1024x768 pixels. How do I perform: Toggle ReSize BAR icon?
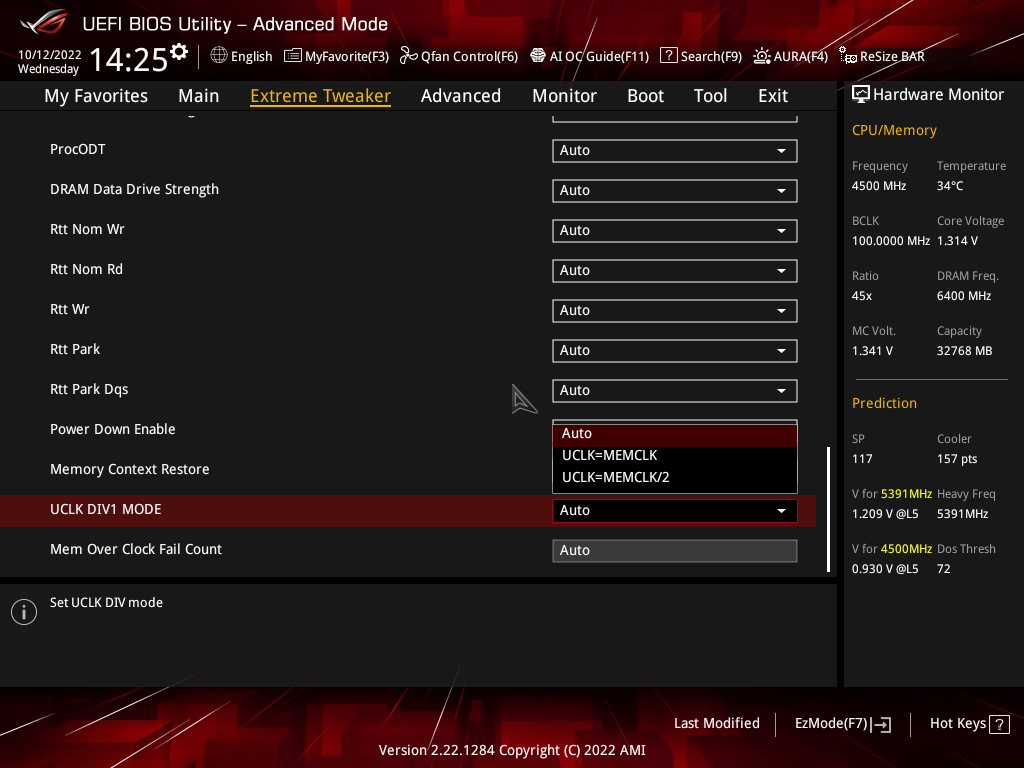coord(848,56)
